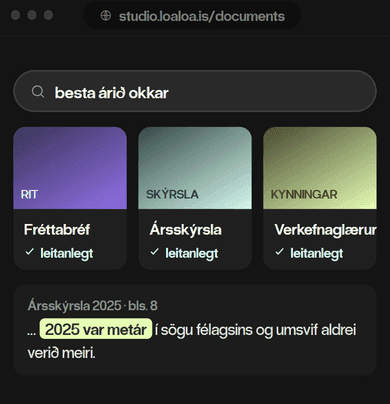
Task: Focus the search field with 'besta árið okkar'
Action: [x=195, y=91]
